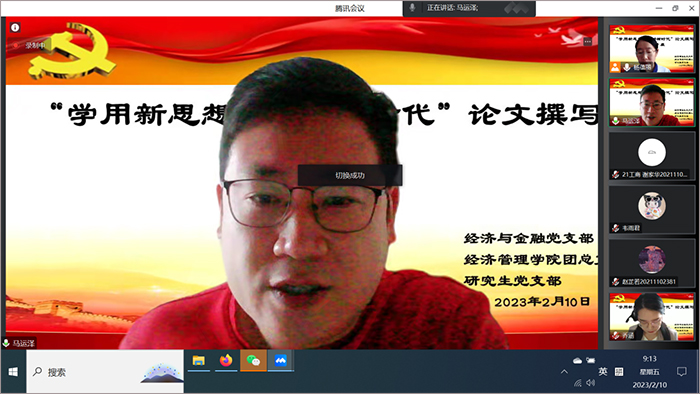Select the 马运泽 participant video thumbnail
Screen dimensions: 700x394
(x=652, y=102)
